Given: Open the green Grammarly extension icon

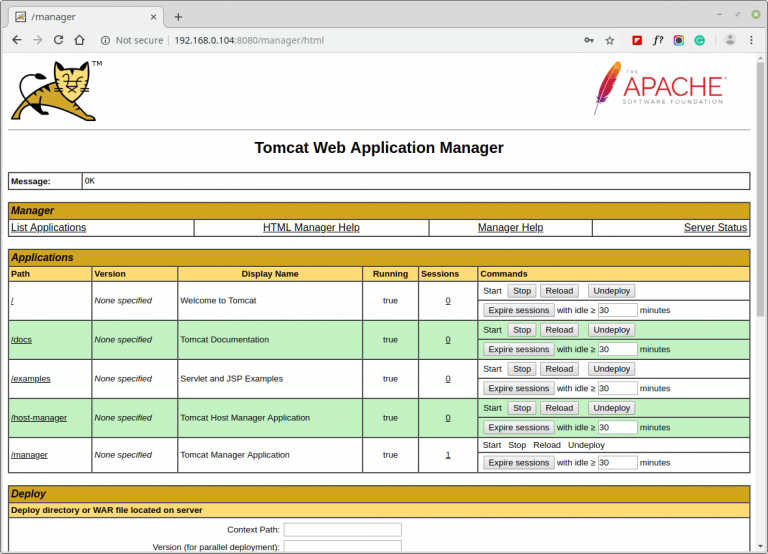Looking at the screenshot, I should [x=700, y=40].
